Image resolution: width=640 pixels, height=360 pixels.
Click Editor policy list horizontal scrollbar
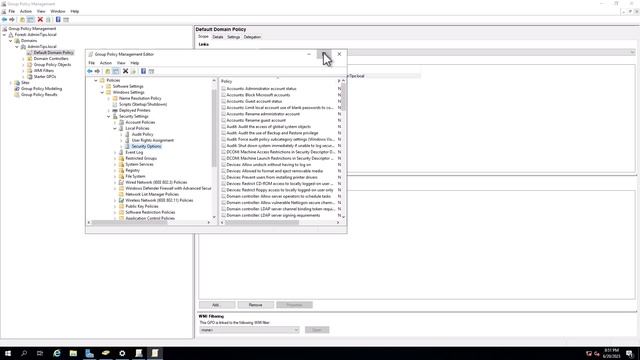[x=262, y=222]
